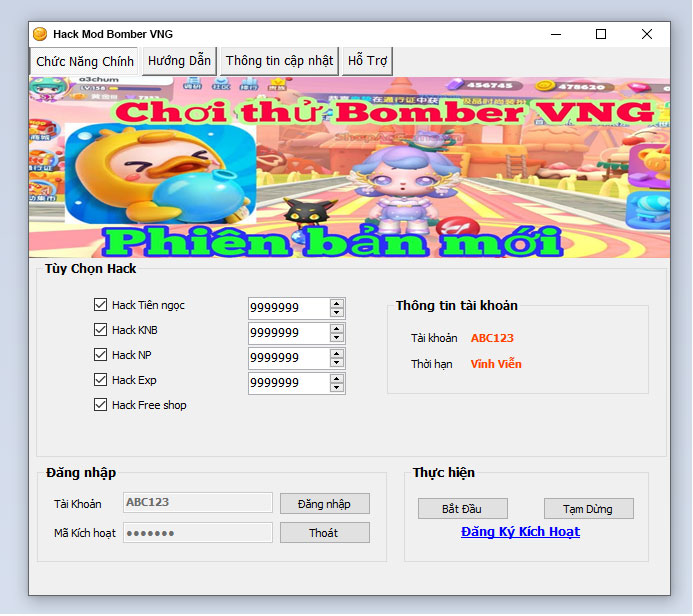Click the Mã Kích hoạt password field

pos(198,533)
